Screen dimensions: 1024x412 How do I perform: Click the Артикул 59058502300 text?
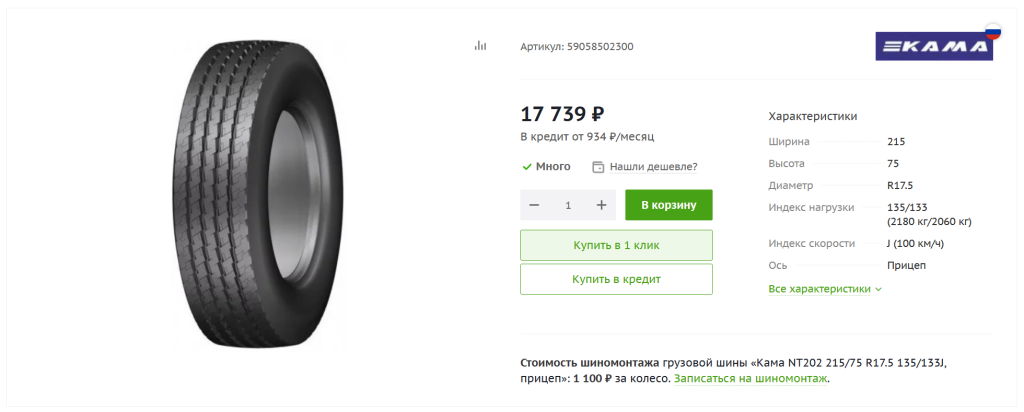point(576,46)
